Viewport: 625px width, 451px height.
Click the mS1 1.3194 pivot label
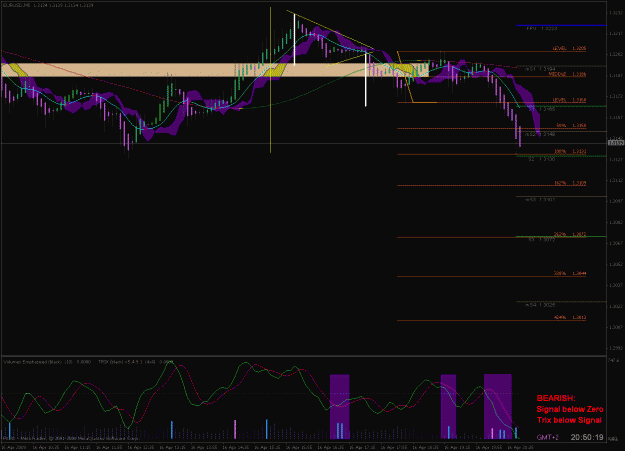click(x=540, y=69)
